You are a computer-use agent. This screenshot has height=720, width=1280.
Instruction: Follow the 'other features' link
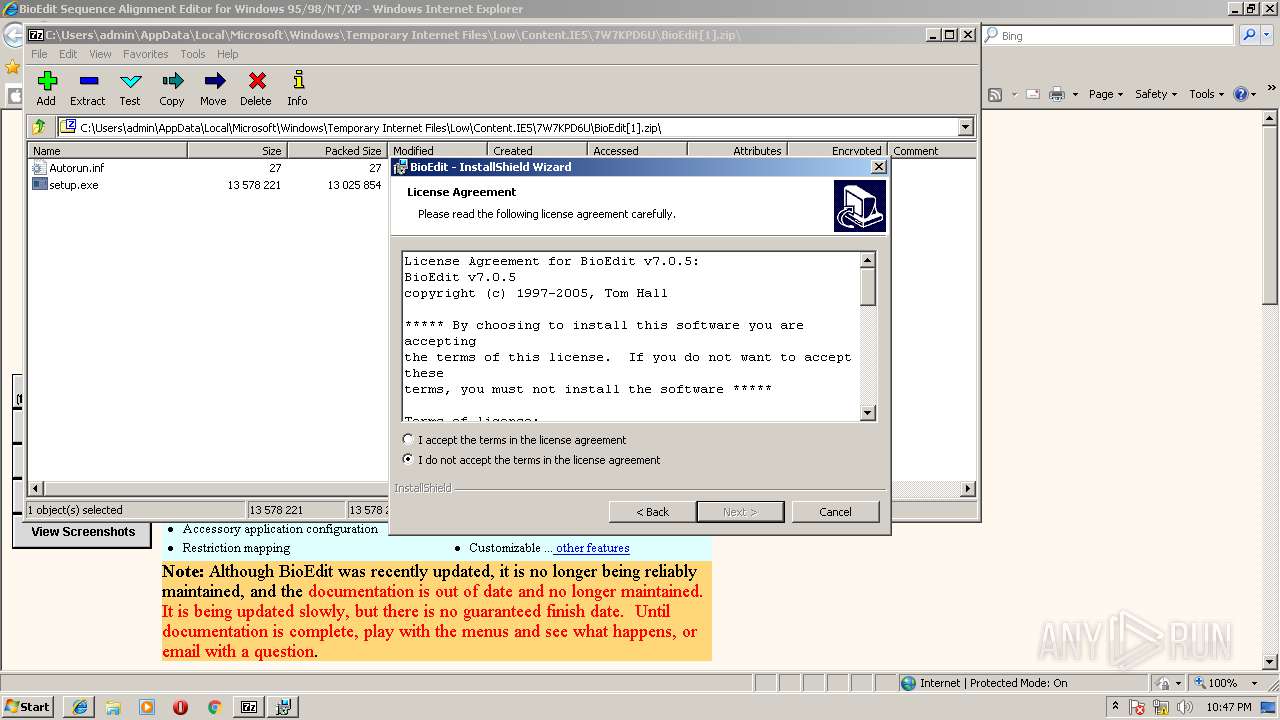(x=592, y=548)
